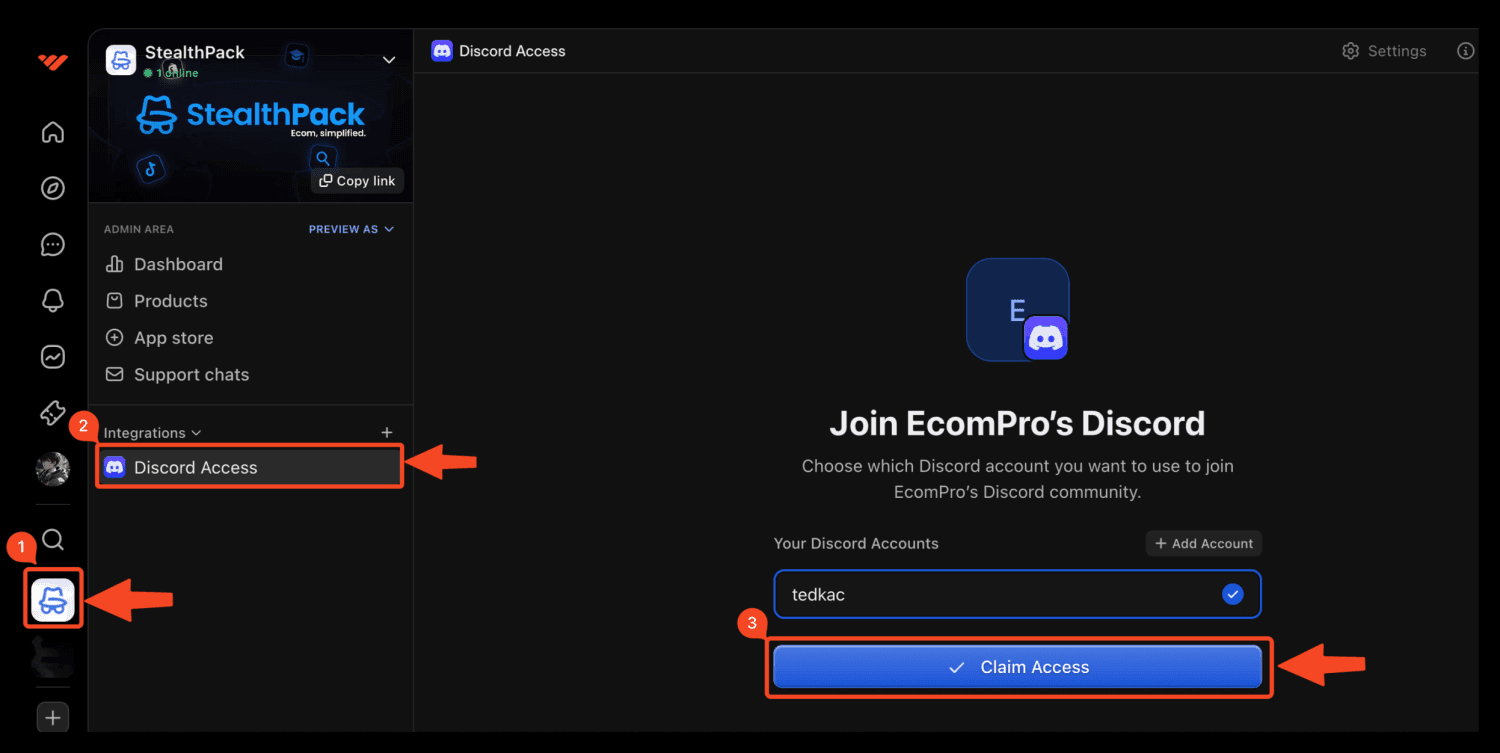
Task: Expand the StealthPack header dropdown chevron
Action: (x=389, y=60)
